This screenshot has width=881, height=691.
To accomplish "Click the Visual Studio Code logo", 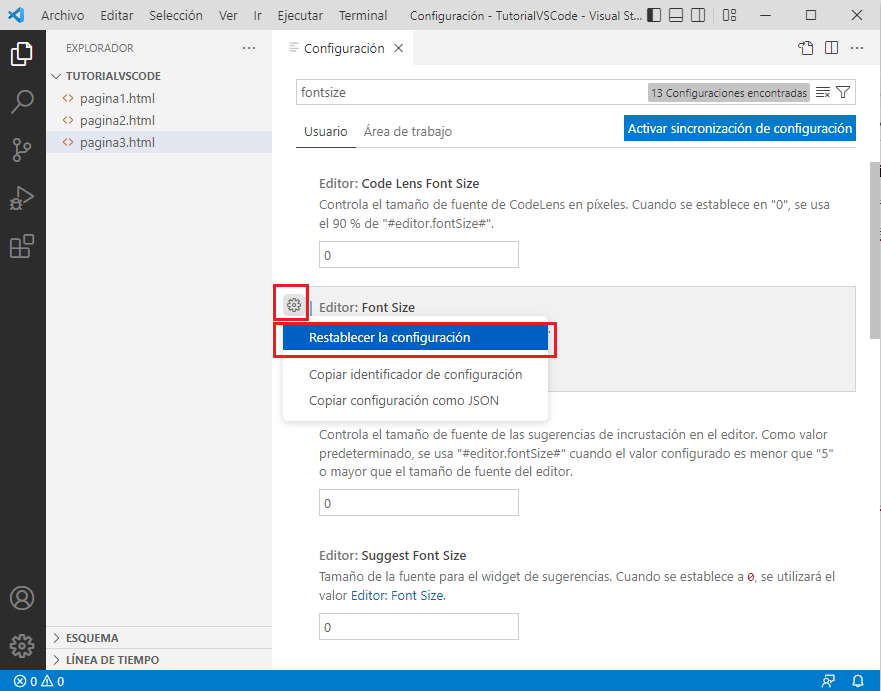I will click(x=16, y=15).
